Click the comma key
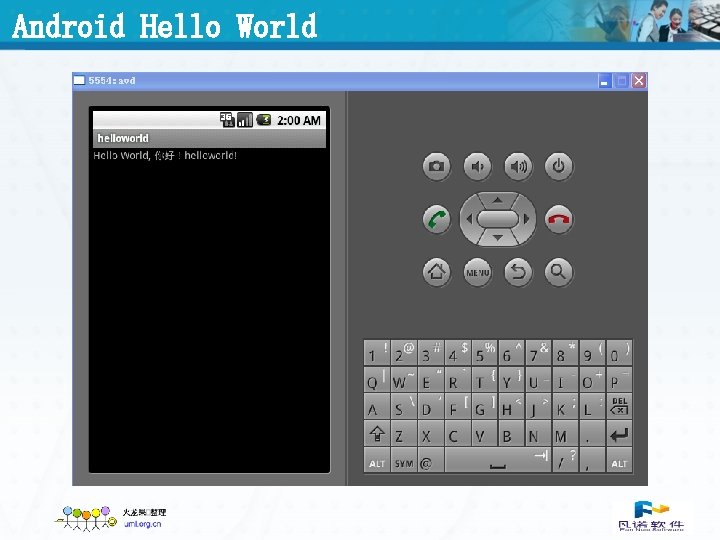 (592, 460)
